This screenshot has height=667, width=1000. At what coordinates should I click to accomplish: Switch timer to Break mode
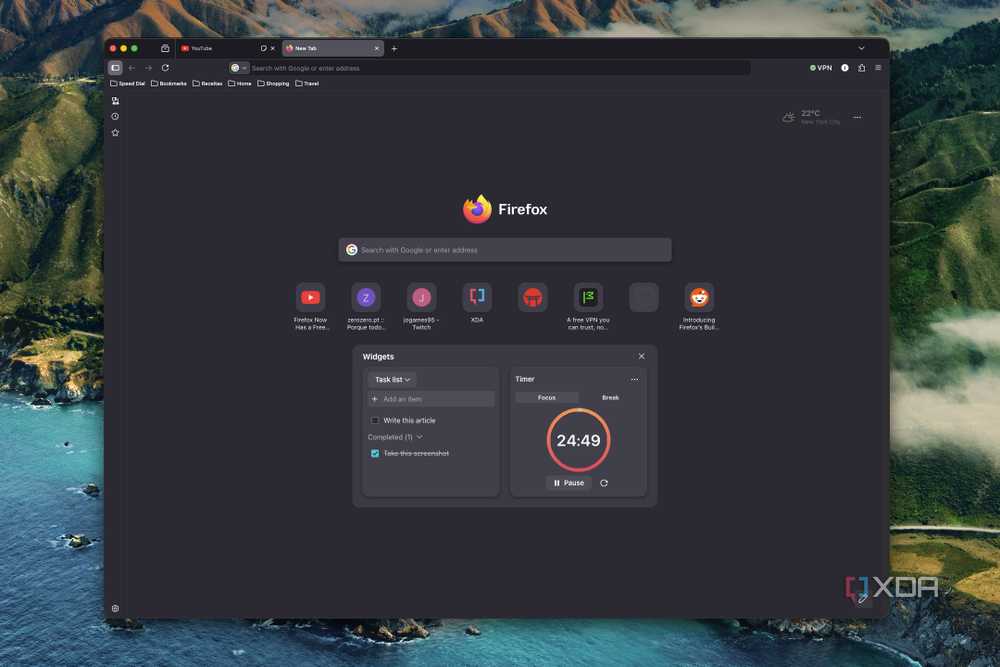pyautogui.click(x=610, y=398)
